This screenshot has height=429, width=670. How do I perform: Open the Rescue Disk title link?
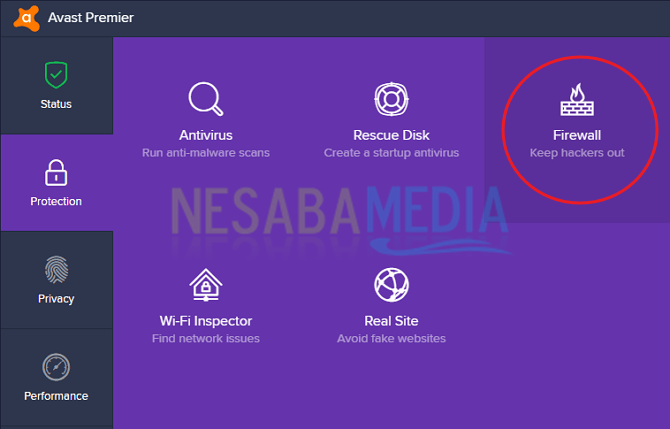click(x=391, y=135)
